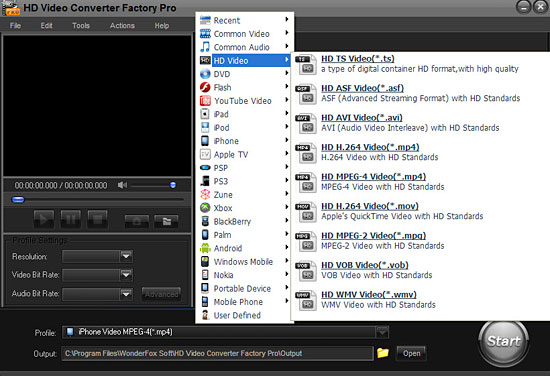This screenshot has height=376, width=550.
Task: Click the Nokia phone icon
Action: coord(205,275)
